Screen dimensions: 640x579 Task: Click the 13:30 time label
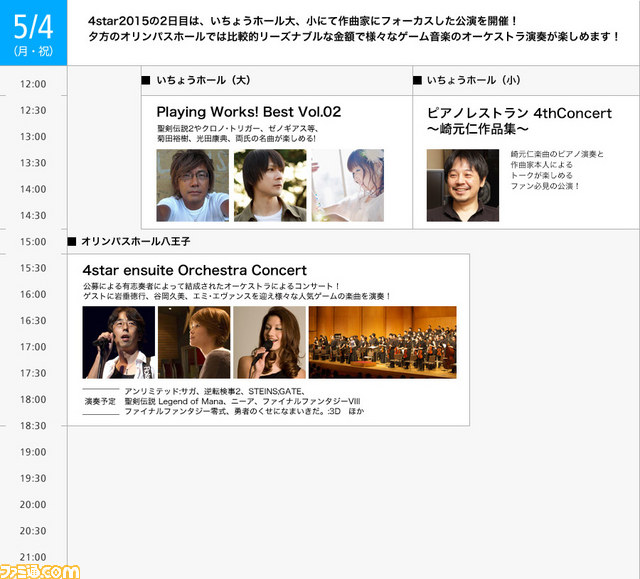click(x=33, y=163)
